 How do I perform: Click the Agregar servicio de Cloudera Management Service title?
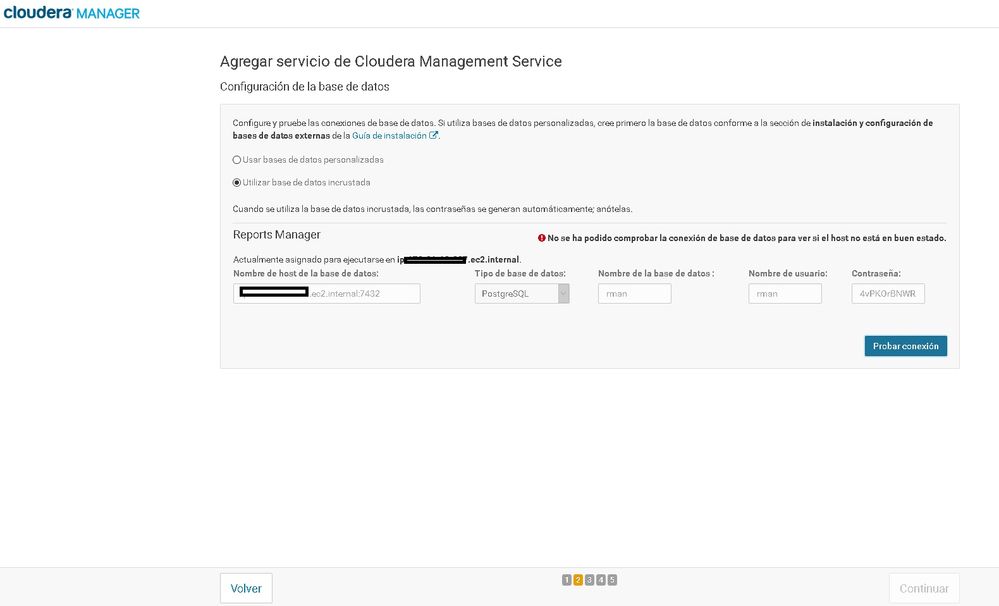tap(391, 61)
